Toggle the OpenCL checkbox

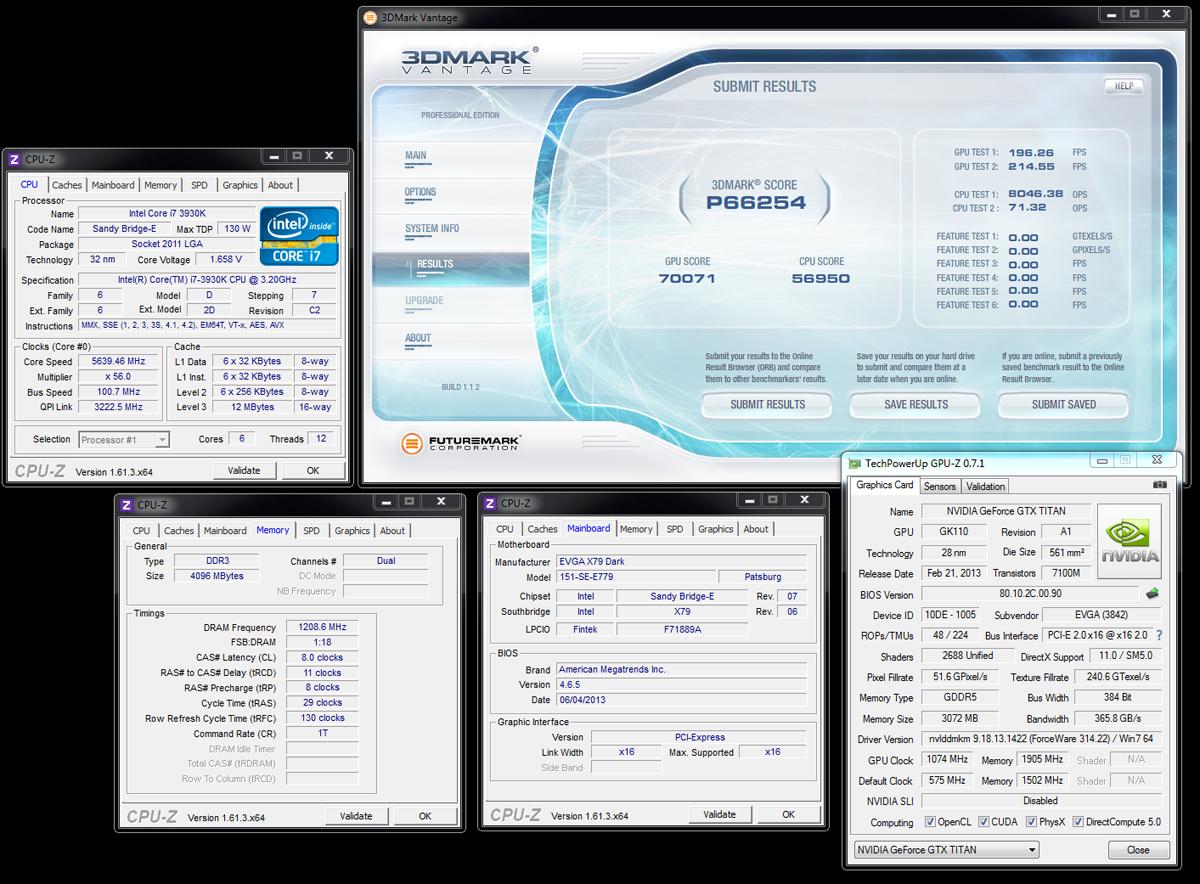930,822
